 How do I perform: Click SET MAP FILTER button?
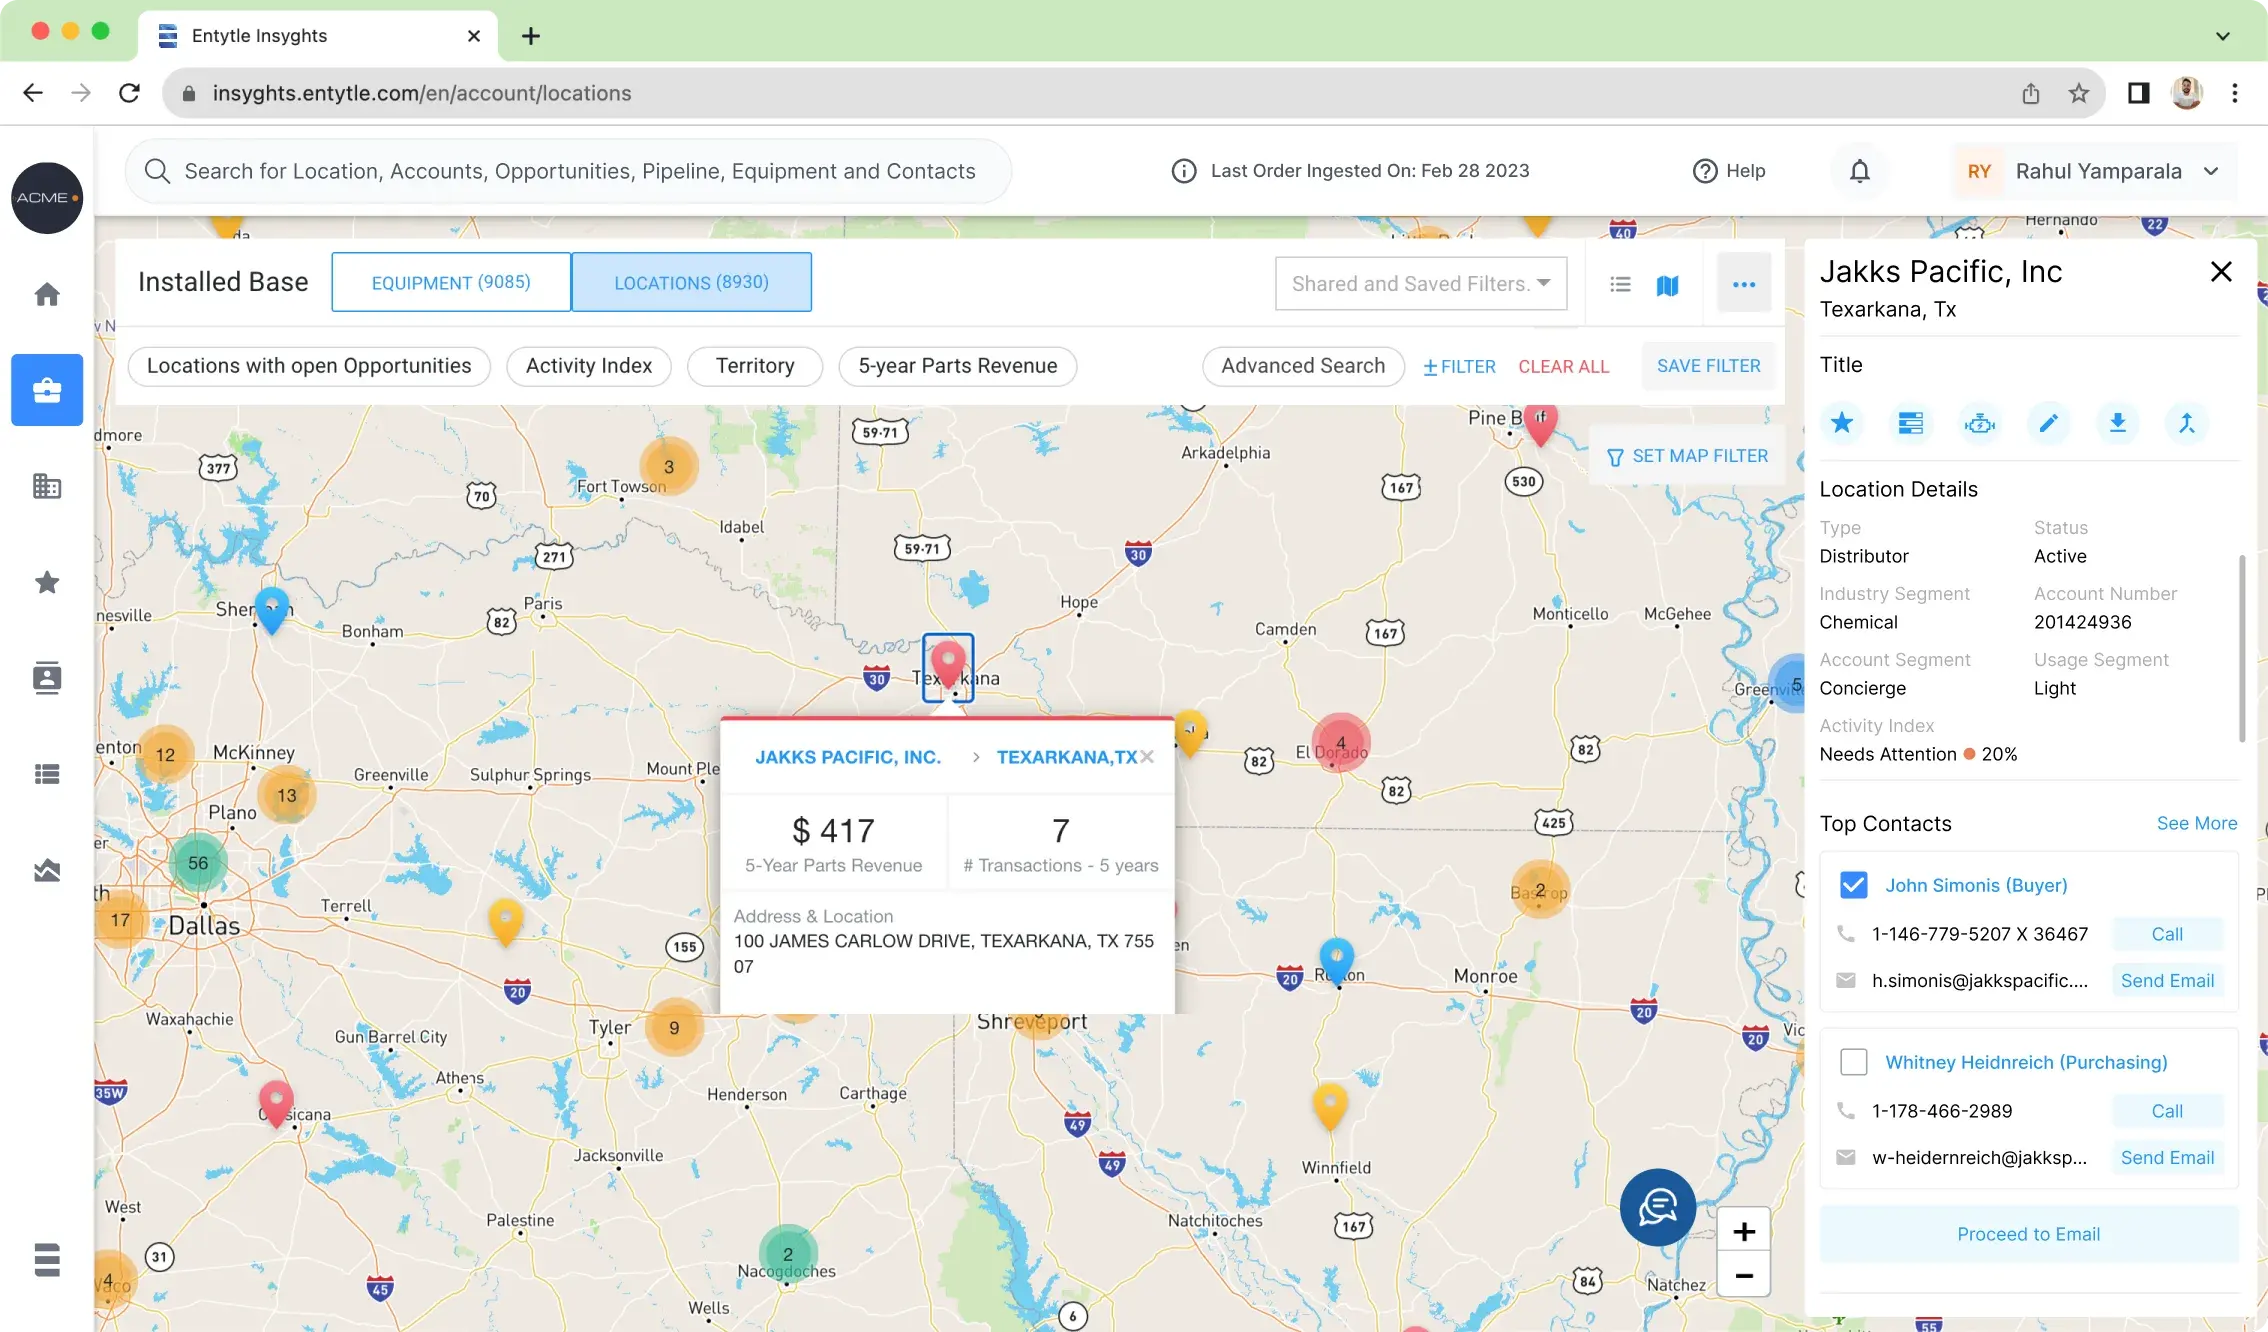(1688, 456)
